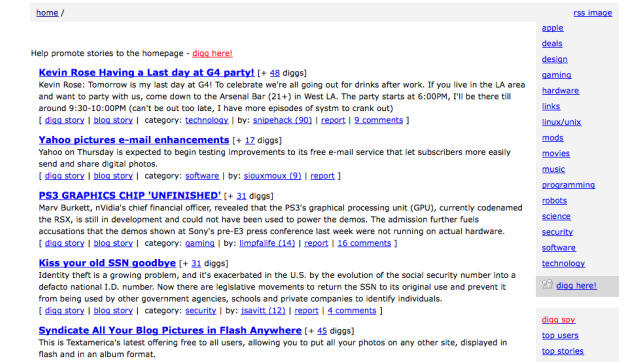
Task: Click 'digg story' under Yahoo pictures story
Action: coord(64,176)
